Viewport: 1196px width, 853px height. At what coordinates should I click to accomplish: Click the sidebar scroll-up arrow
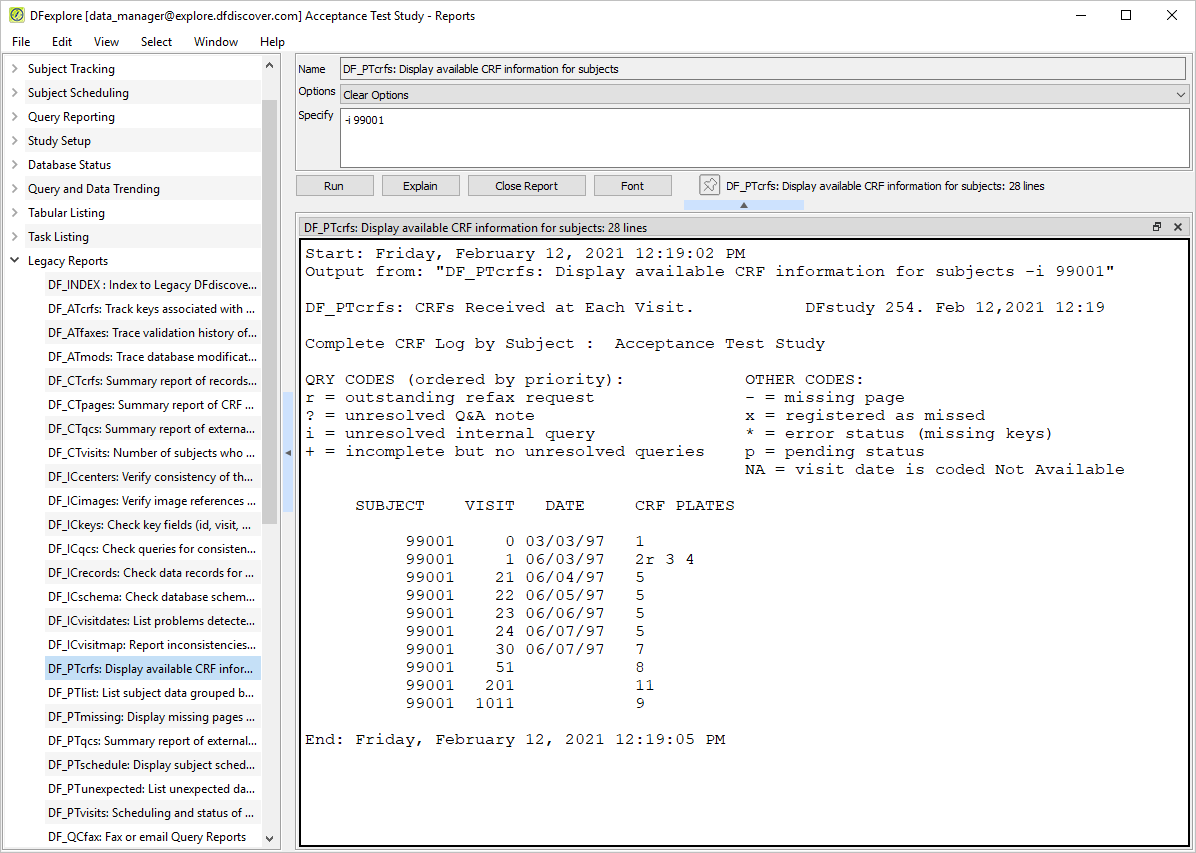pyautogui.click(x=269, y=66)
